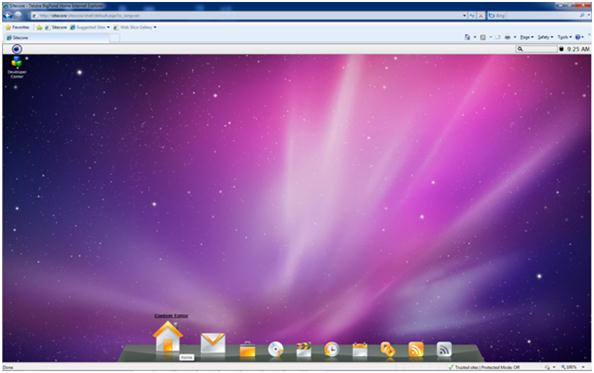Viewport: 594px width, 373px height.
Task: Click the 9:25 AM clock display
Action: [x=578, y=49]
